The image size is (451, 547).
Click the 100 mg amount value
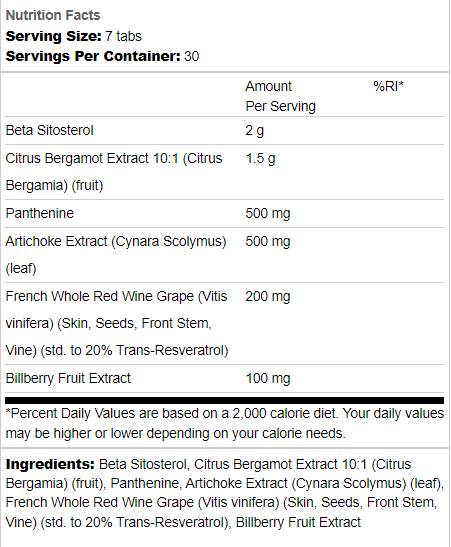(x=268, y=379)
